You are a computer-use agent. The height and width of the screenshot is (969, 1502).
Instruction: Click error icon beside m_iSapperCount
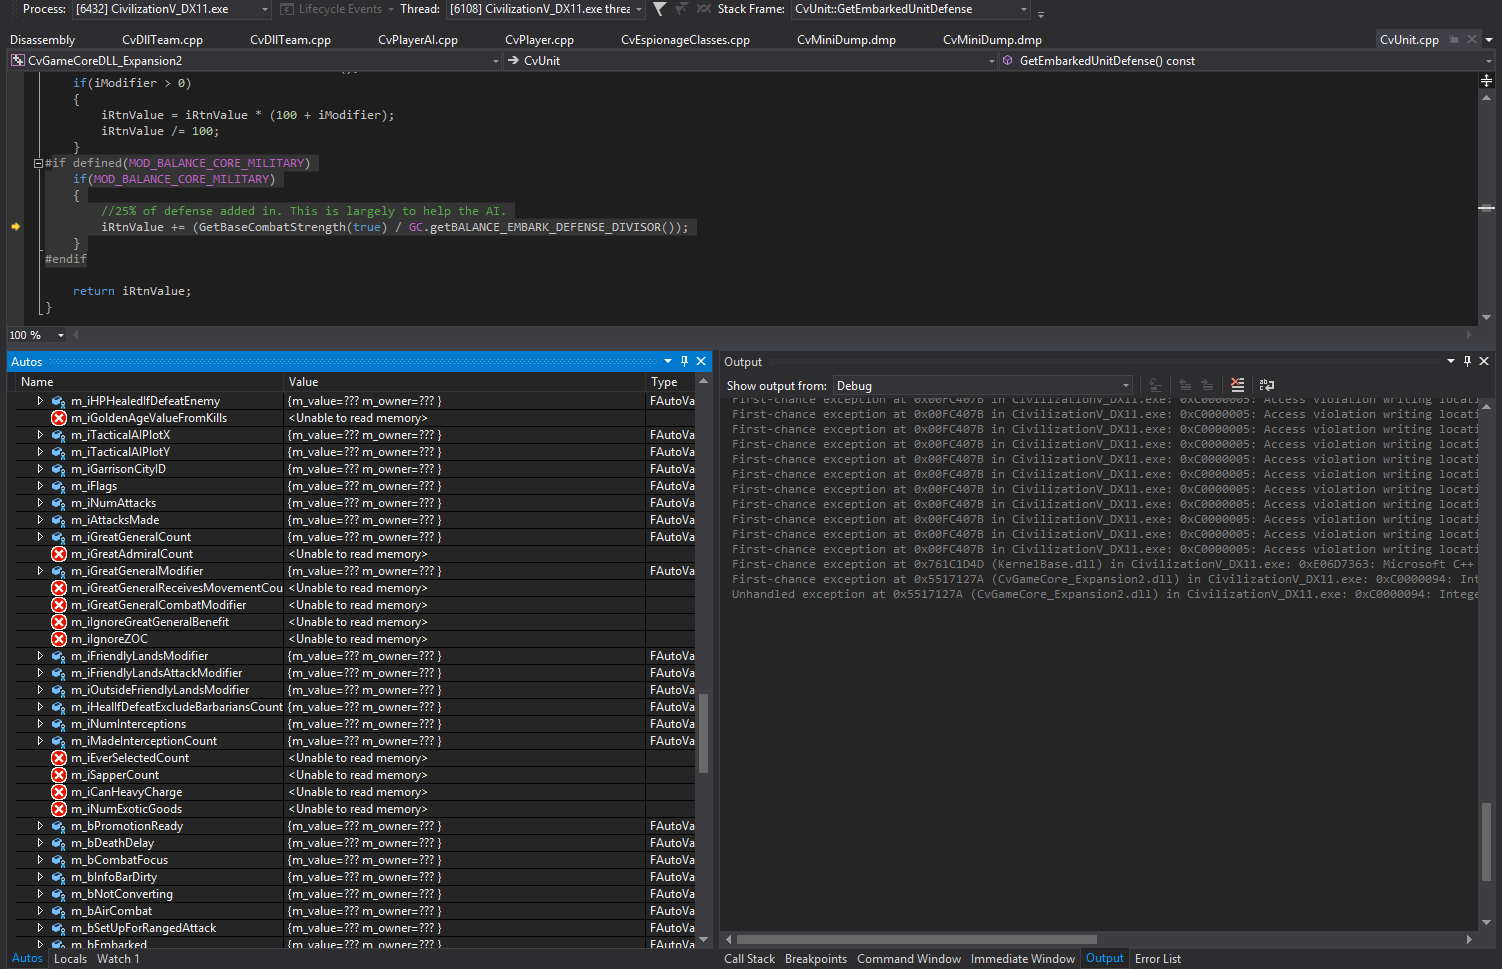click(59, 775)
